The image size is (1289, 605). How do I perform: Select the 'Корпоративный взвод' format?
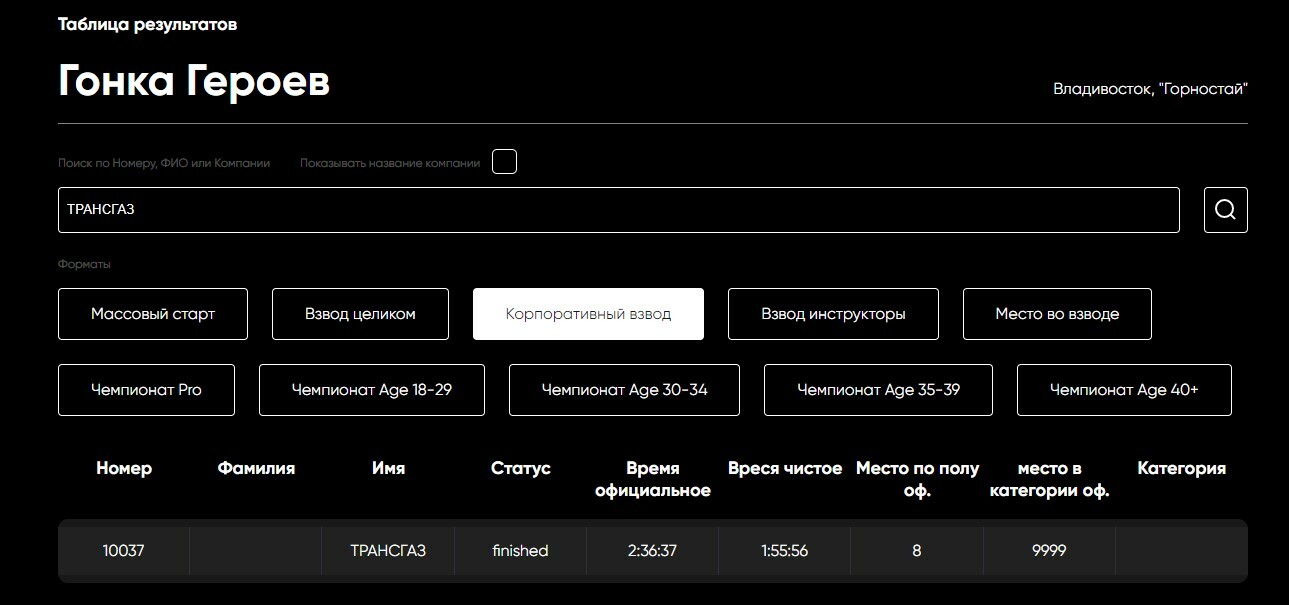point(588,314)
